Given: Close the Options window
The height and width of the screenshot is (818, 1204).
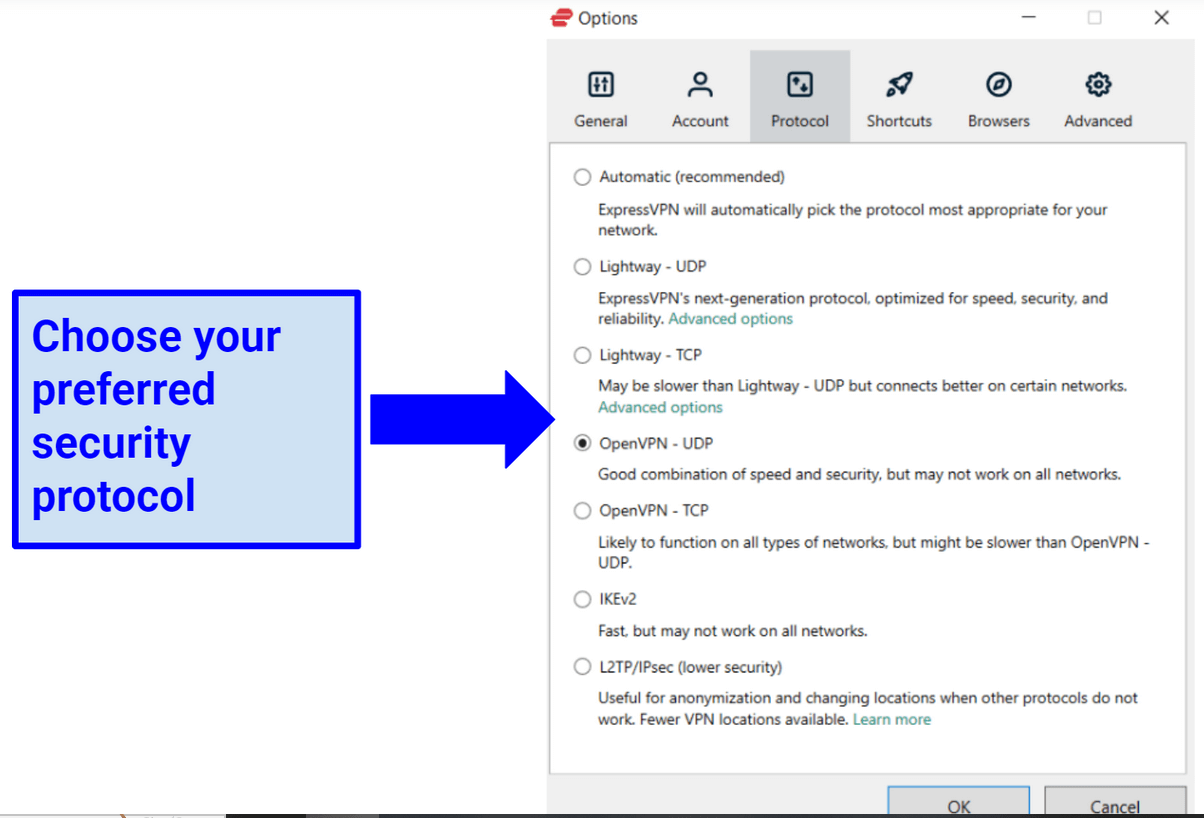Looking at the screenshot, I should [x=1161, y=18].
